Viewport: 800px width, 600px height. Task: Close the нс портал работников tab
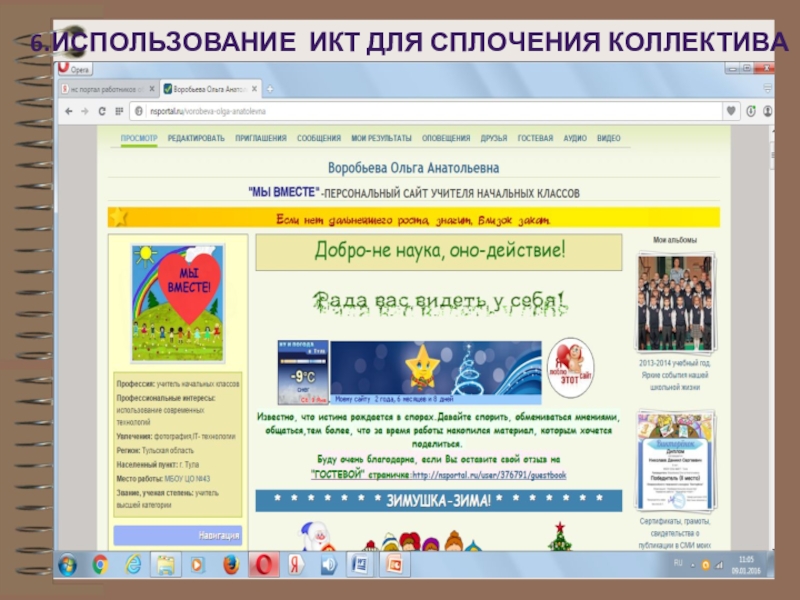click(x=152, y=89)
